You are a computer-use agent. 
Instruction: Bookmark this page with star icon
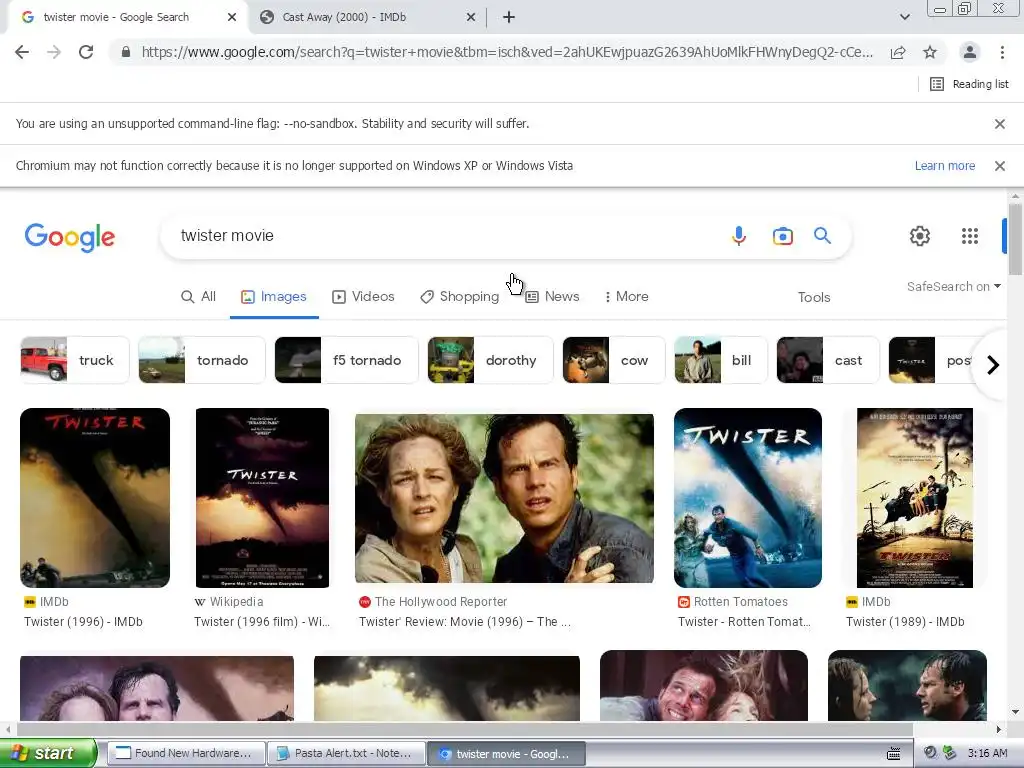(x=930, y=52)
